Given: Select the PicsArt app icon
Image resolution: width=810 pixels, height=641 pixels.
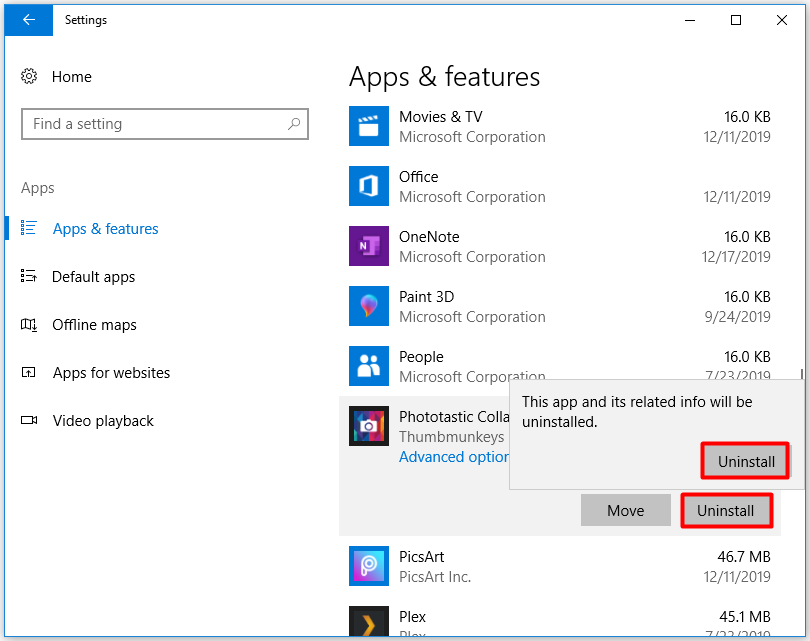Looking at the screenshot, I should (369, 566).
